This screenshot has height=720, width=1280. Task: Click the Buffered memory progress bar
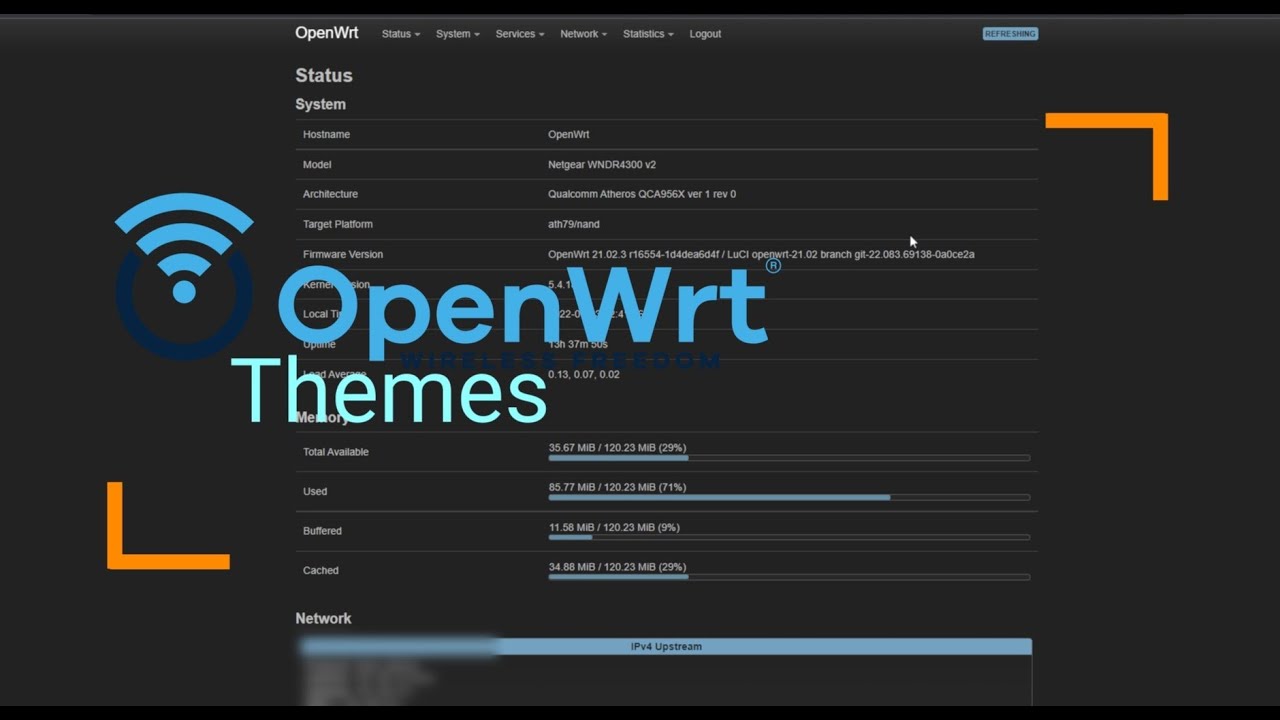coord(789,537)
